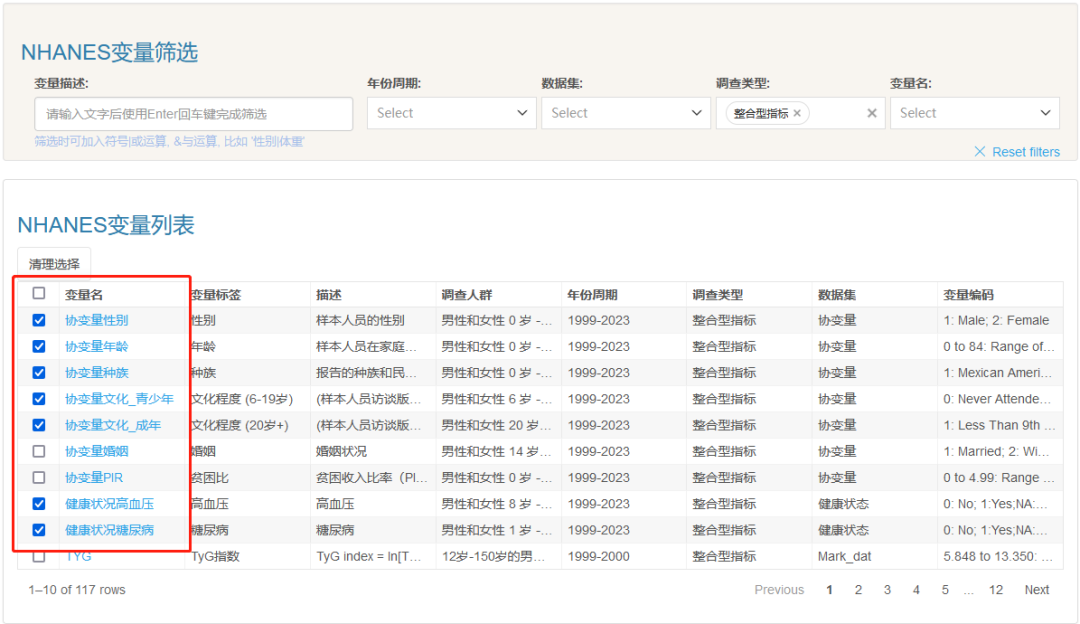Viewport: 1080px width, 624px height.
Task: Open the 年份周期 Select dropdown
Action: coord(451,113)
